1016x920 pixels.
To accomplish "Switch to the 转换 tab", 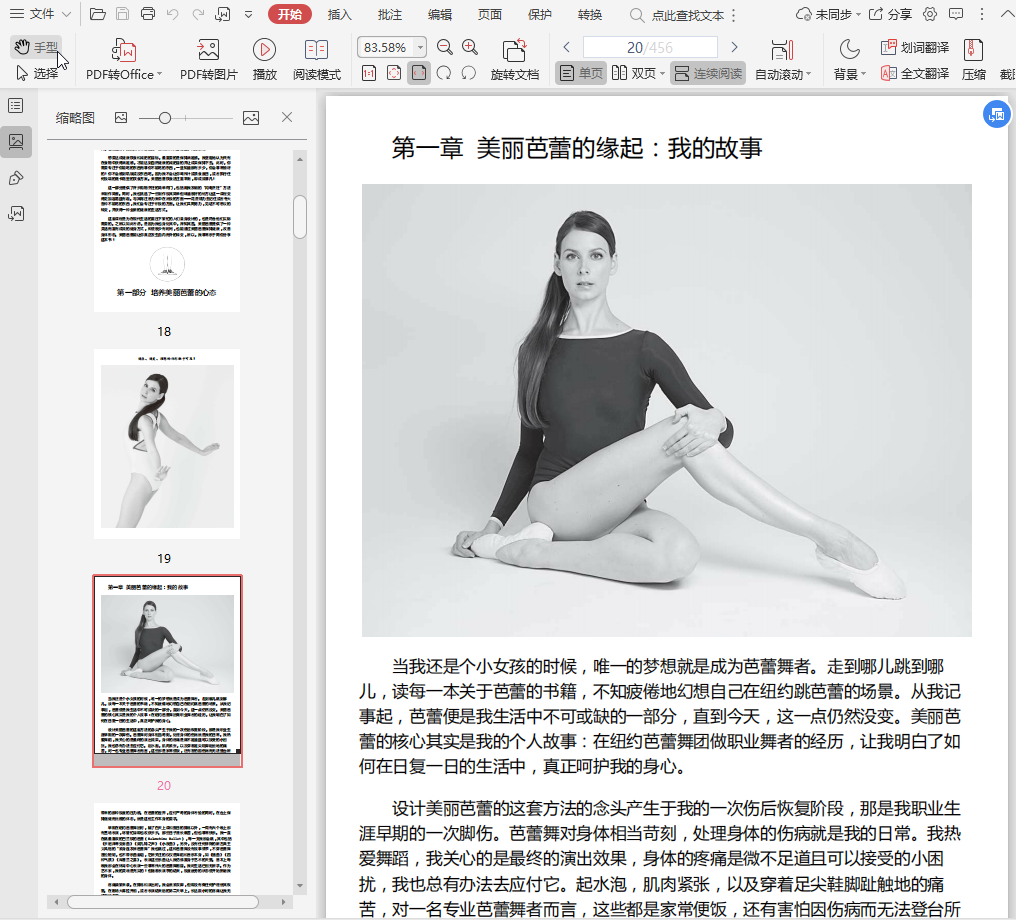I will (590, 14).
